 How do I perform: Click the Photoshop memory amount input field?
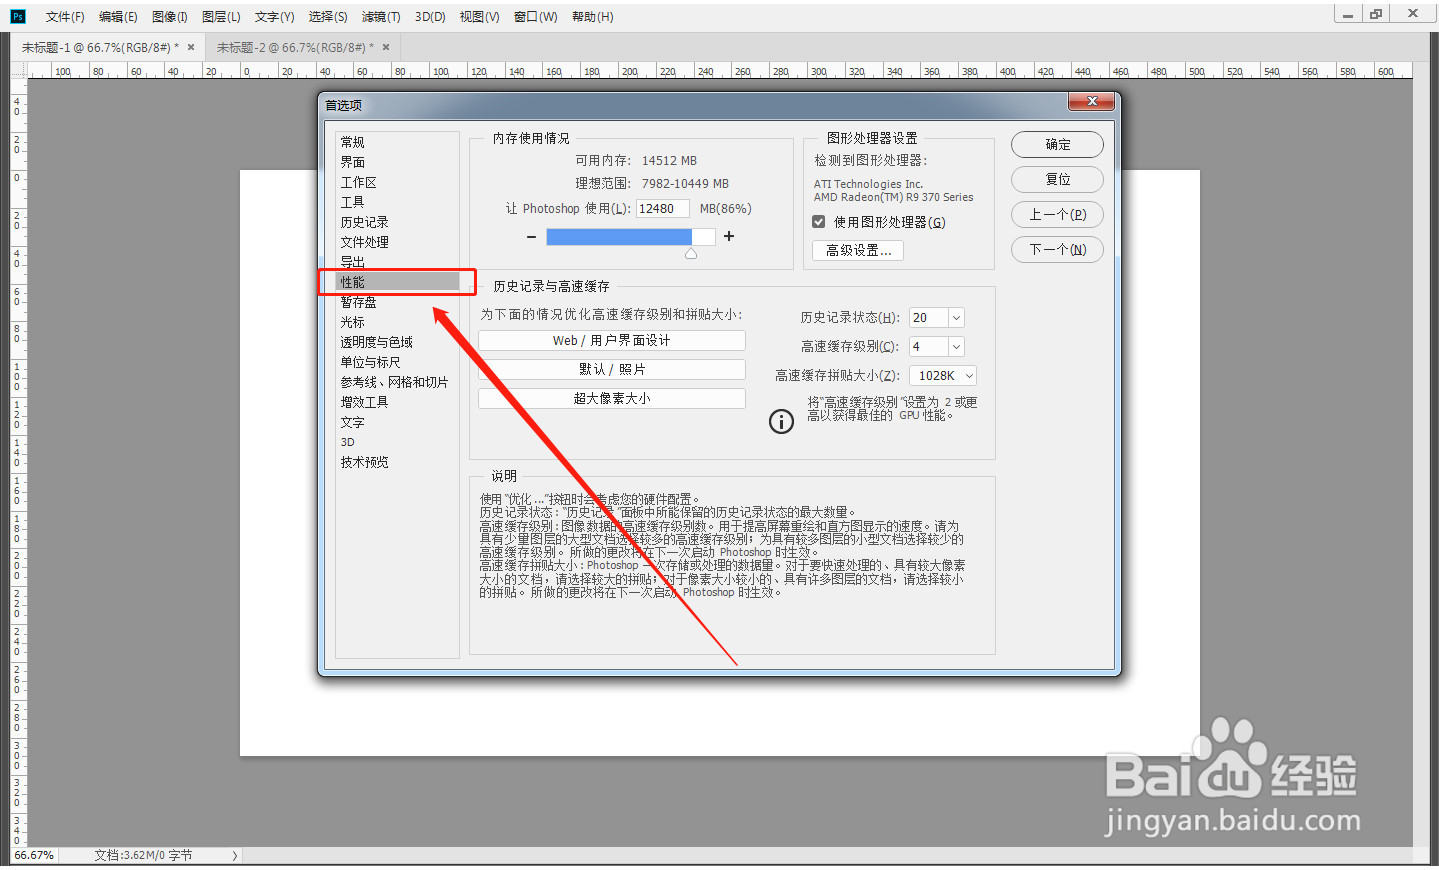tap(663, 207)
